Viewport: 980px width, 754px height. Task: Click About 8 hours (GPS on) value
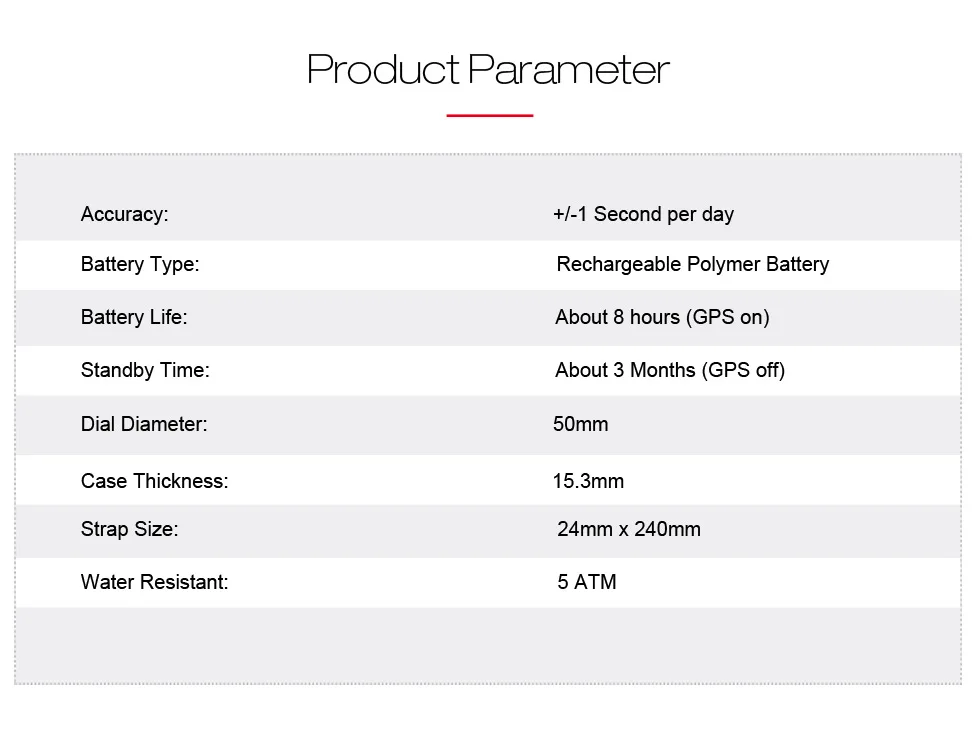click(x=662, y=318)
